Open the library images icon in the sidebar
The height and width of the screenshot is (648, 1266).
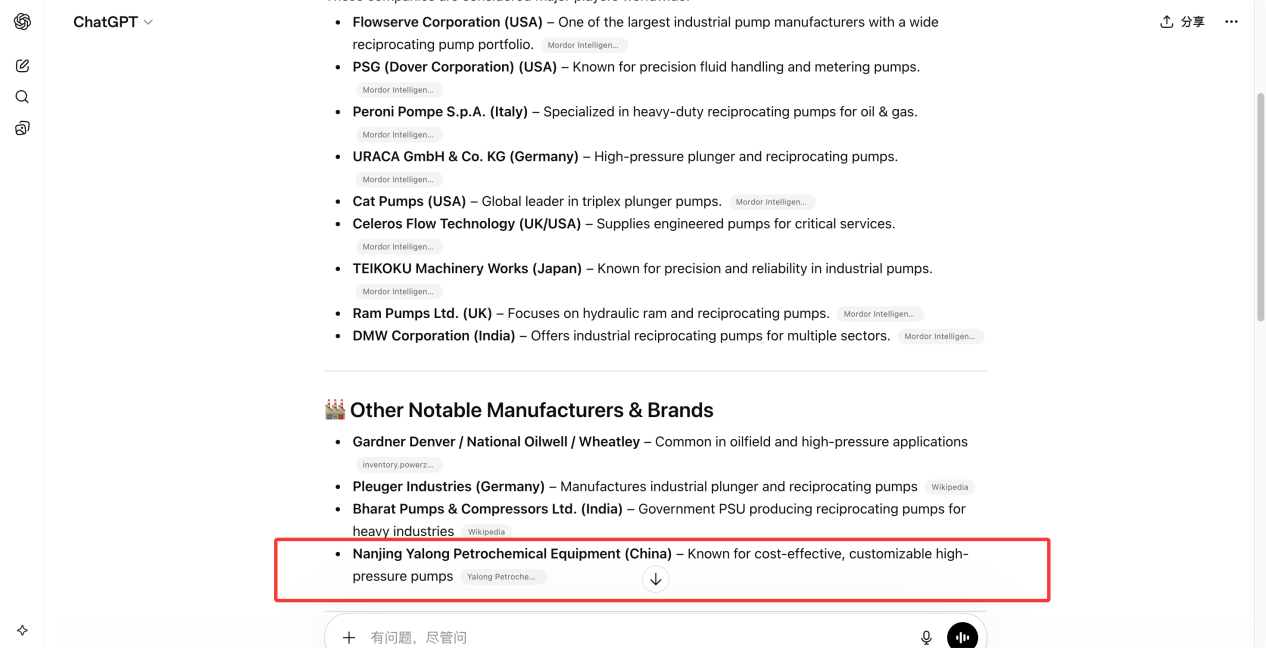[x=22, y=128]
